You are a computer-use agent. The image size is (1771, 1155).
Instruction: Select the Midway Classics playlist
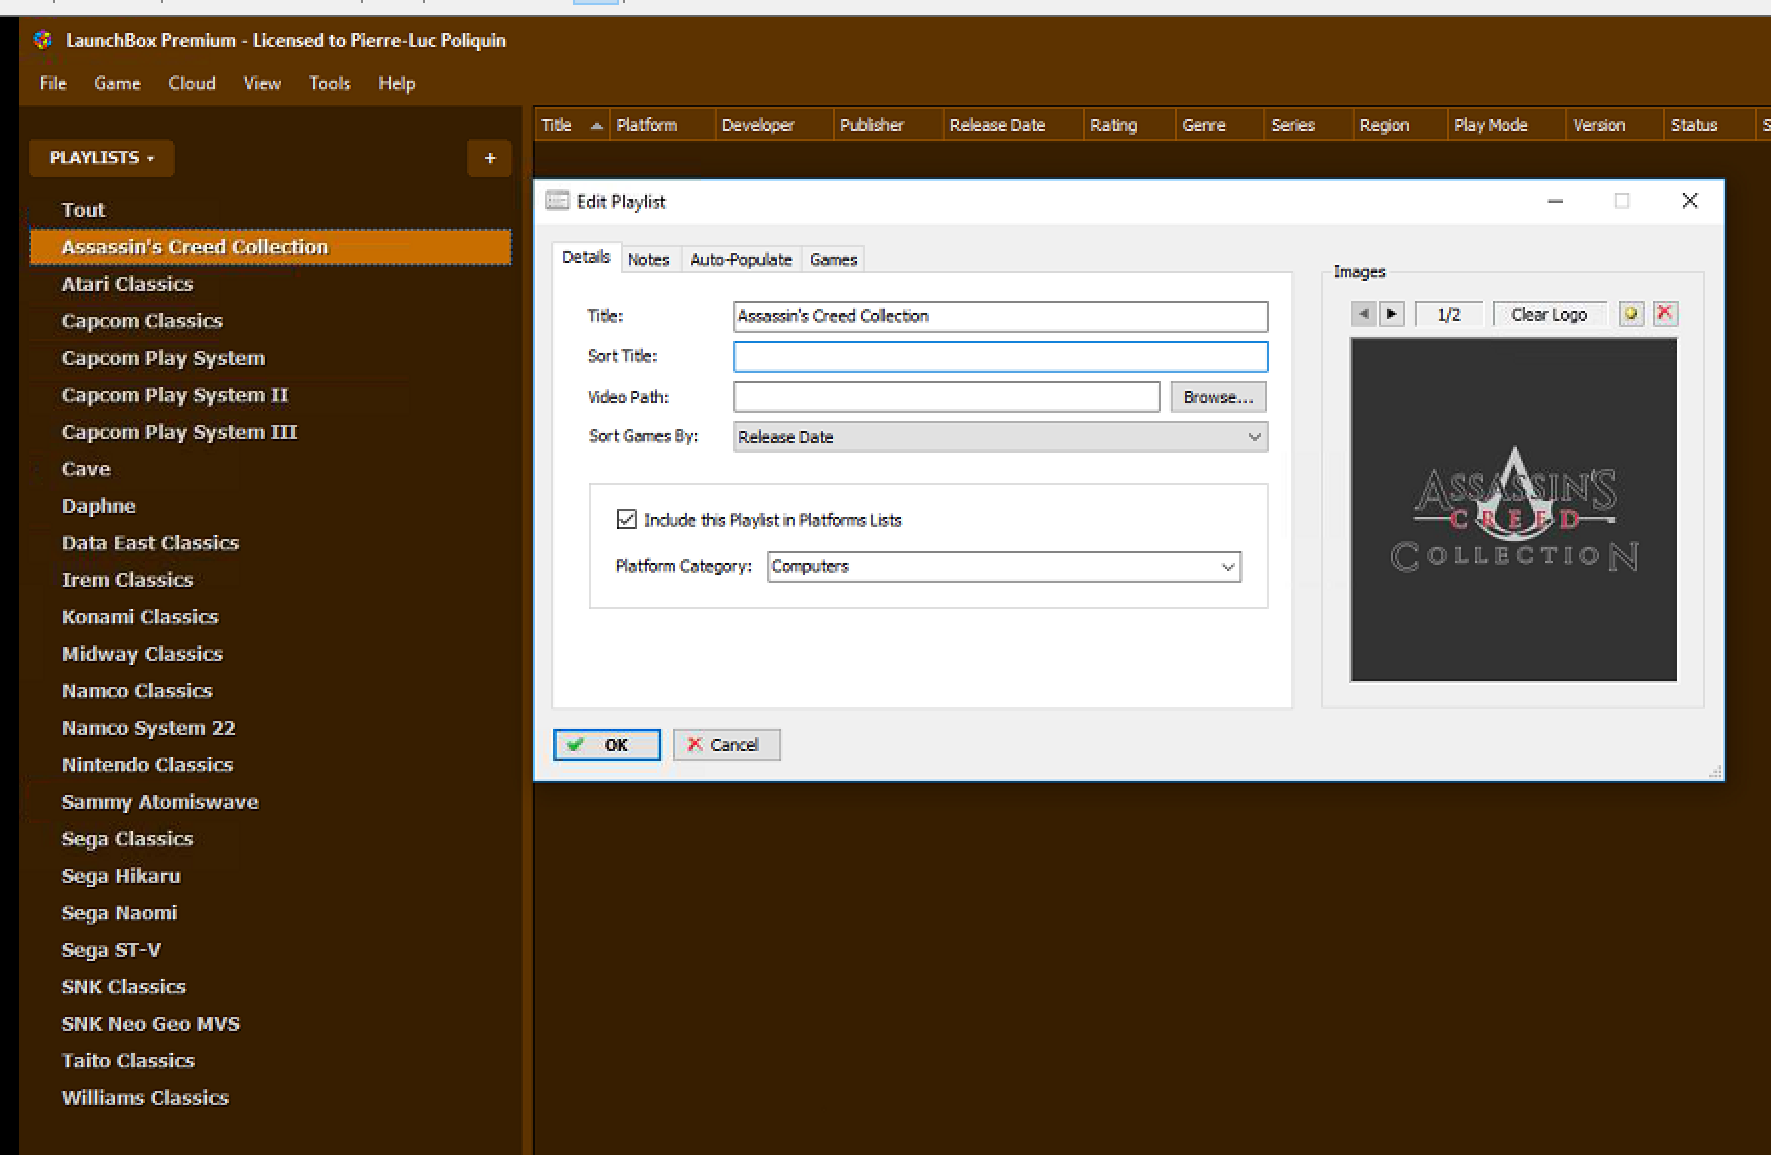[x=270, y=654]
